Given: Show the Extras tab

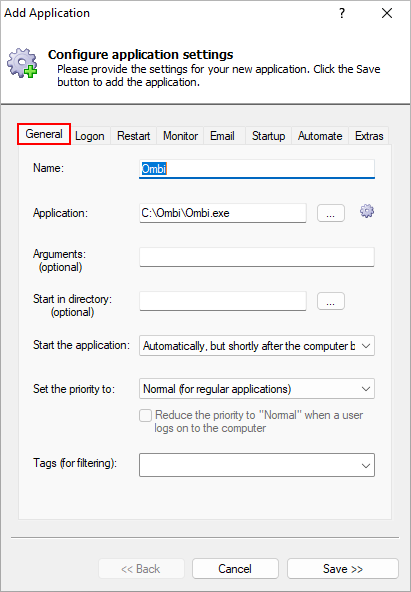Looking at the screenshot, I should (x=369, y=136).
